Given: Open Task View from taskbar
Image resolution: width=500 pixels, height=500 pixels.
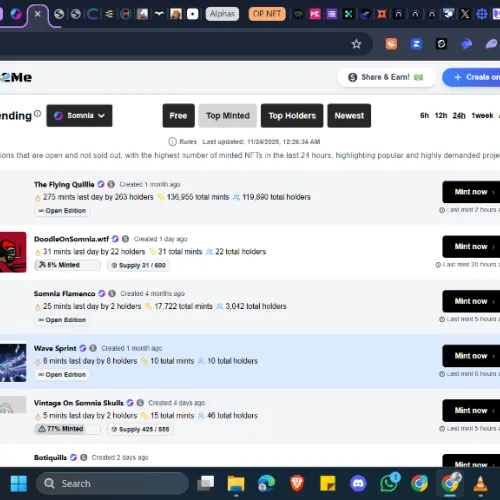Looking at the screenshot, I should (206, 483).
